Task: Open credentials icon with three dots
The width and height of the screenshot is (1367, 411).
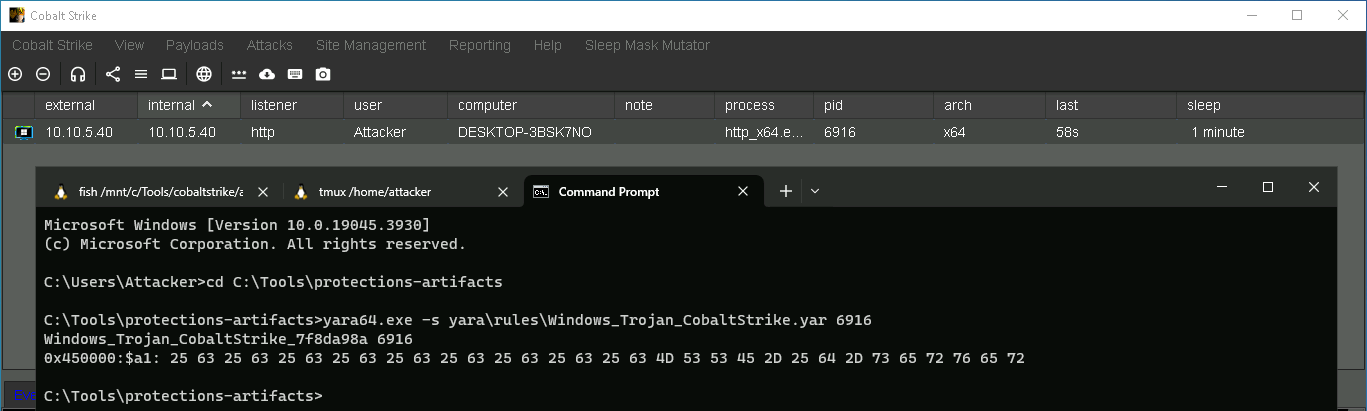Action: pos(239,74)
